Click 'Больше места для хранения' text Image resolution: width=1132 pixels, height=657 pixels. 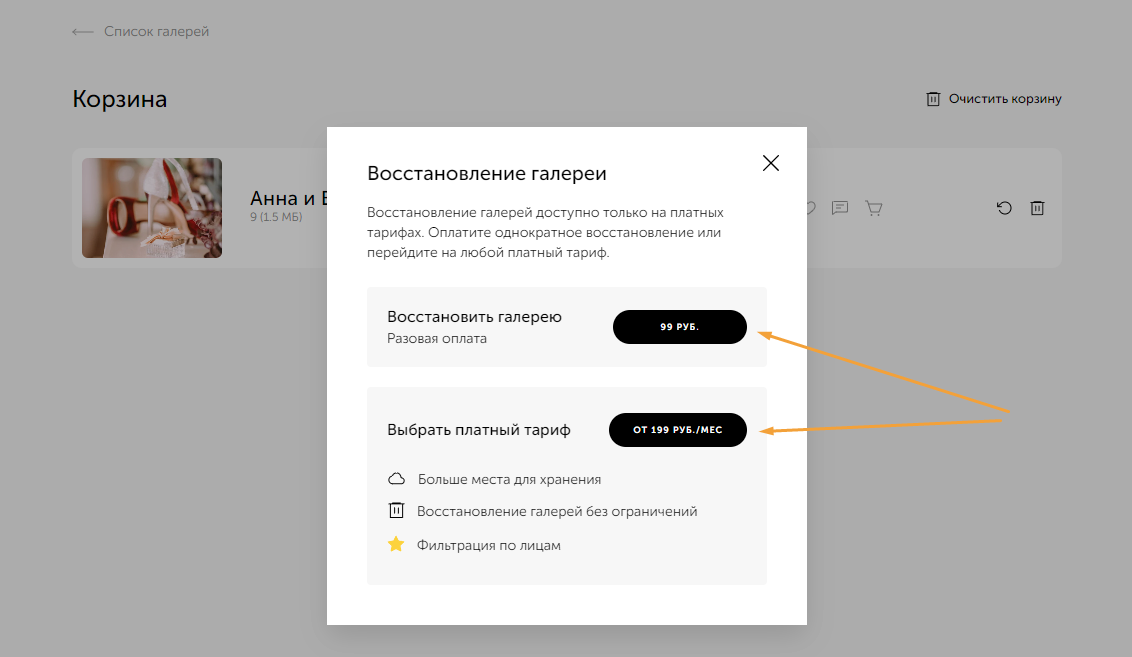tap(510, 479)
